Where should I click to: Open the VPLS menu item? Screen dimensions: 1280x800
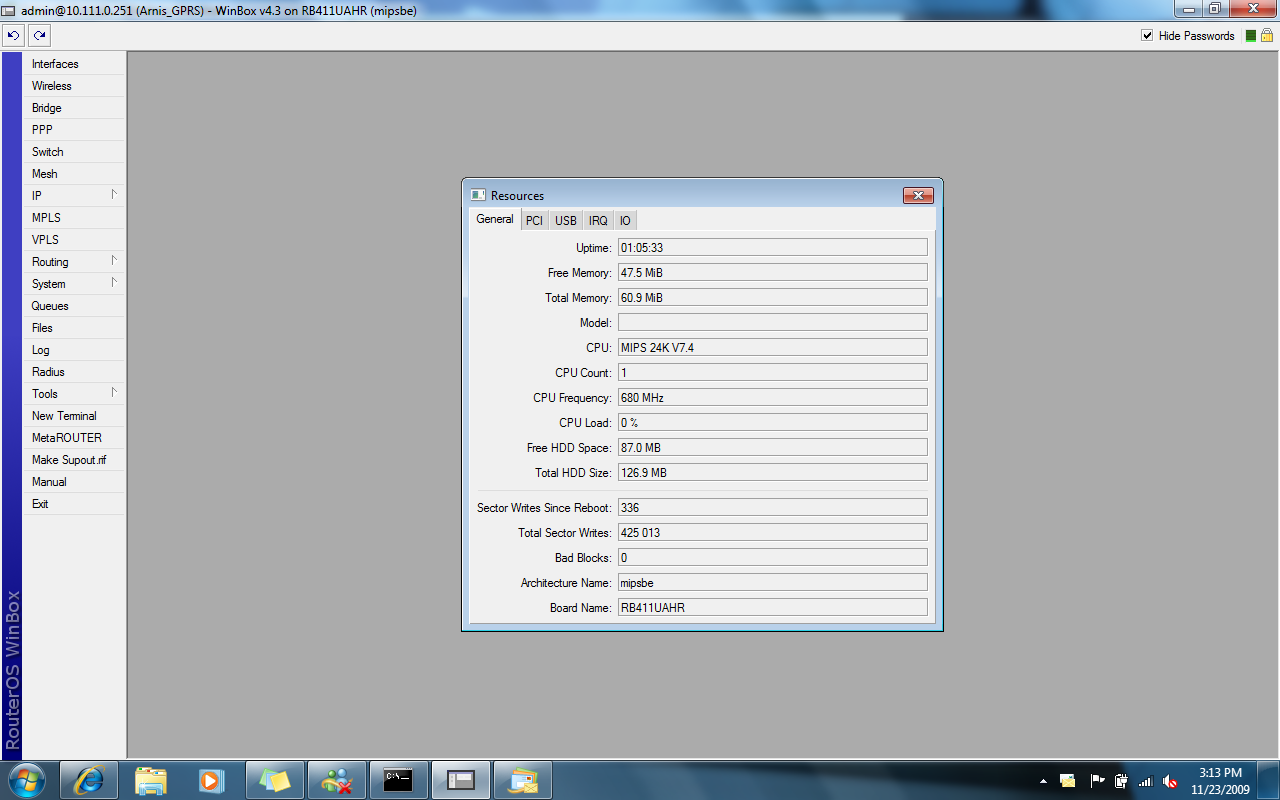(74, 240)
